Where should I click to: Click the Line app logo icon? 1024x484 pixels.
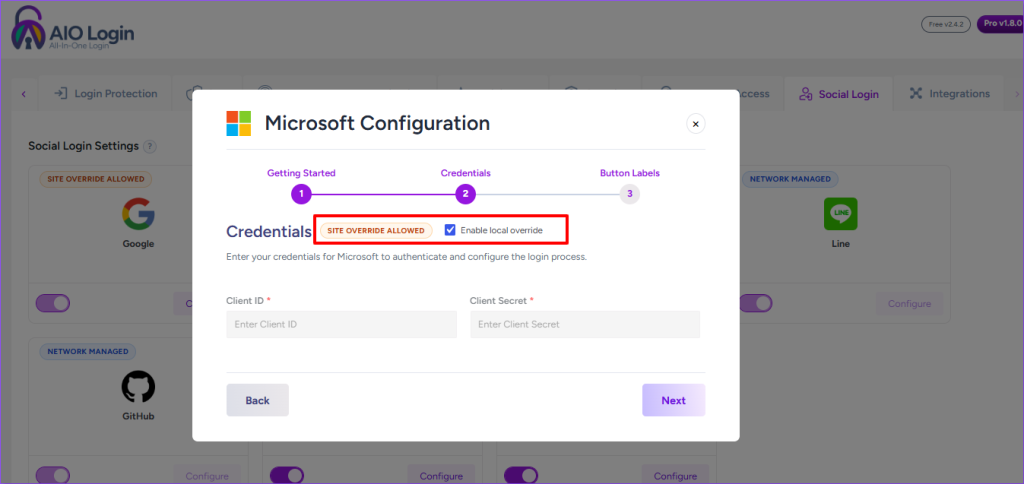(840, 214)
